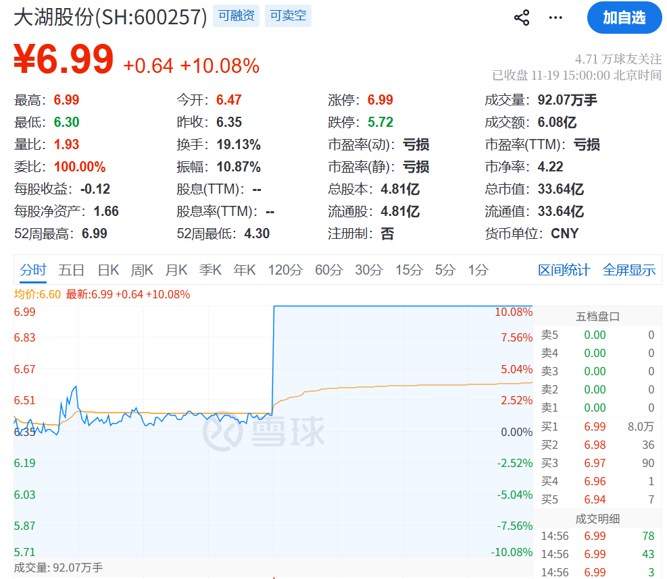Image resolution: width=667 pixels, height=579 pixels.
Task: Select the 季K chart tab
Action: click(x=210, y=269)
